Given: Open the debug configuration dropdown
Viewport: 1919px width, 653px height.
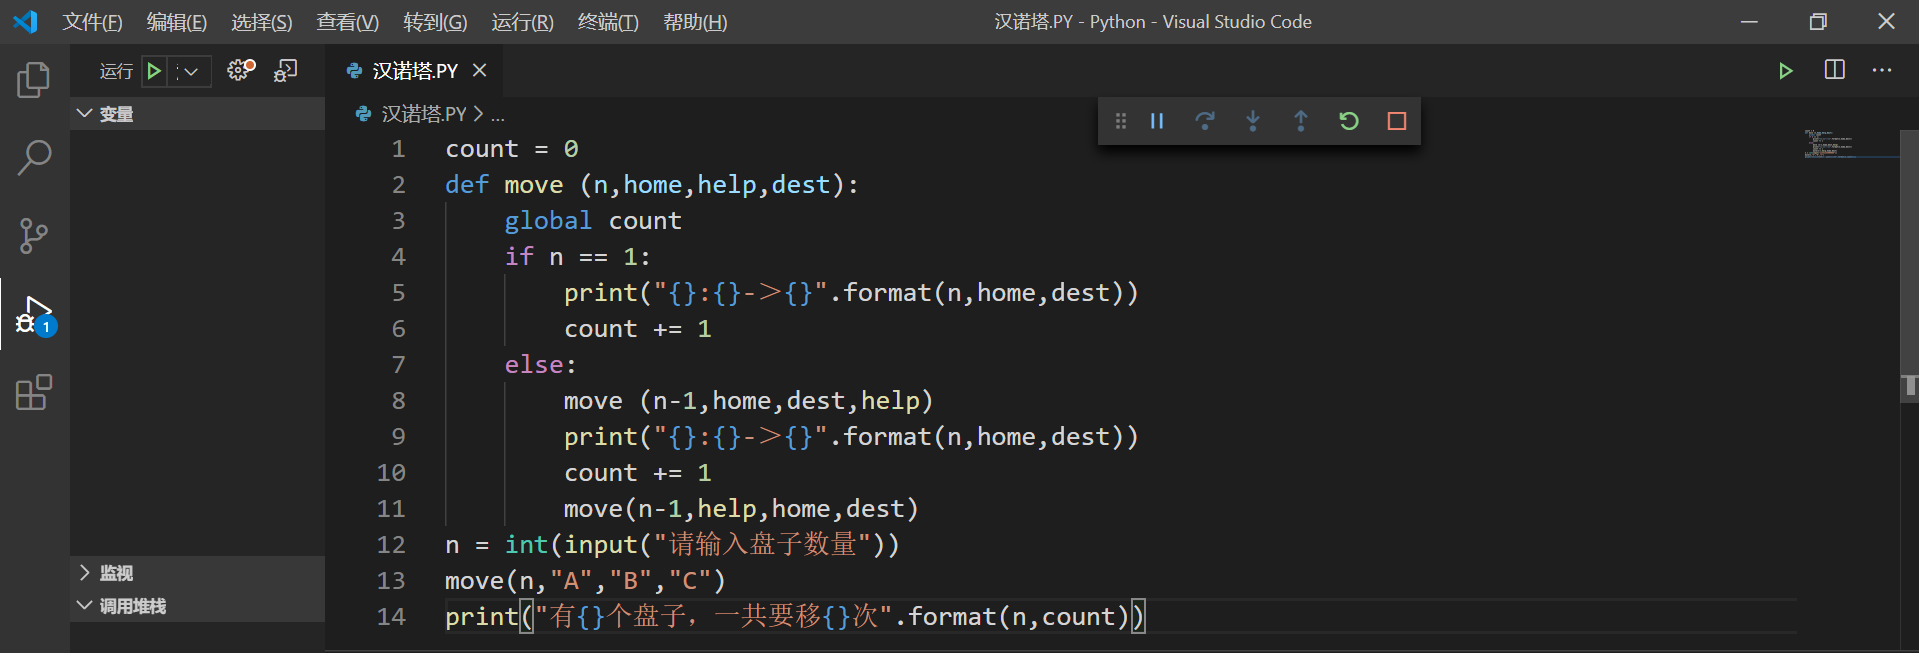Looking at the screenshot, I should coord(190,71).
